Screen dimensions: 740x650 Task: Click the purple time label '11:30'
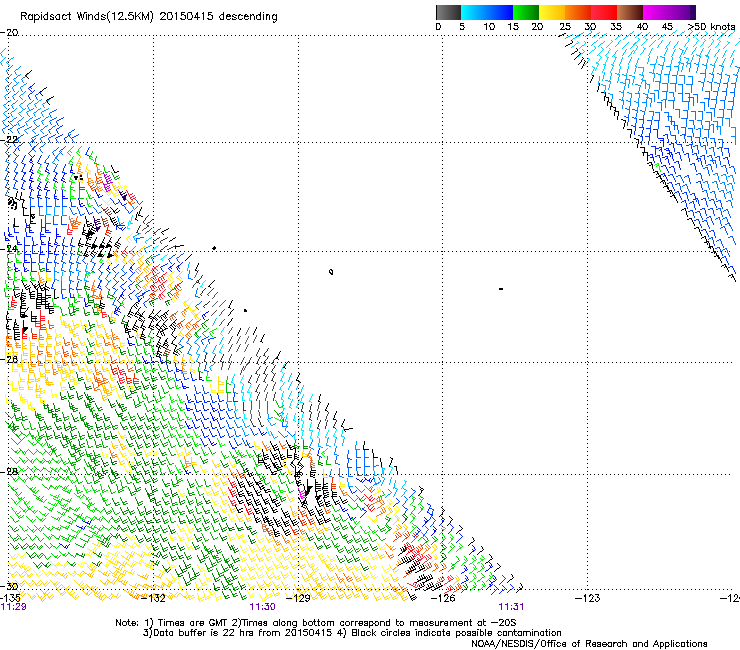click(x=262, y=607)
